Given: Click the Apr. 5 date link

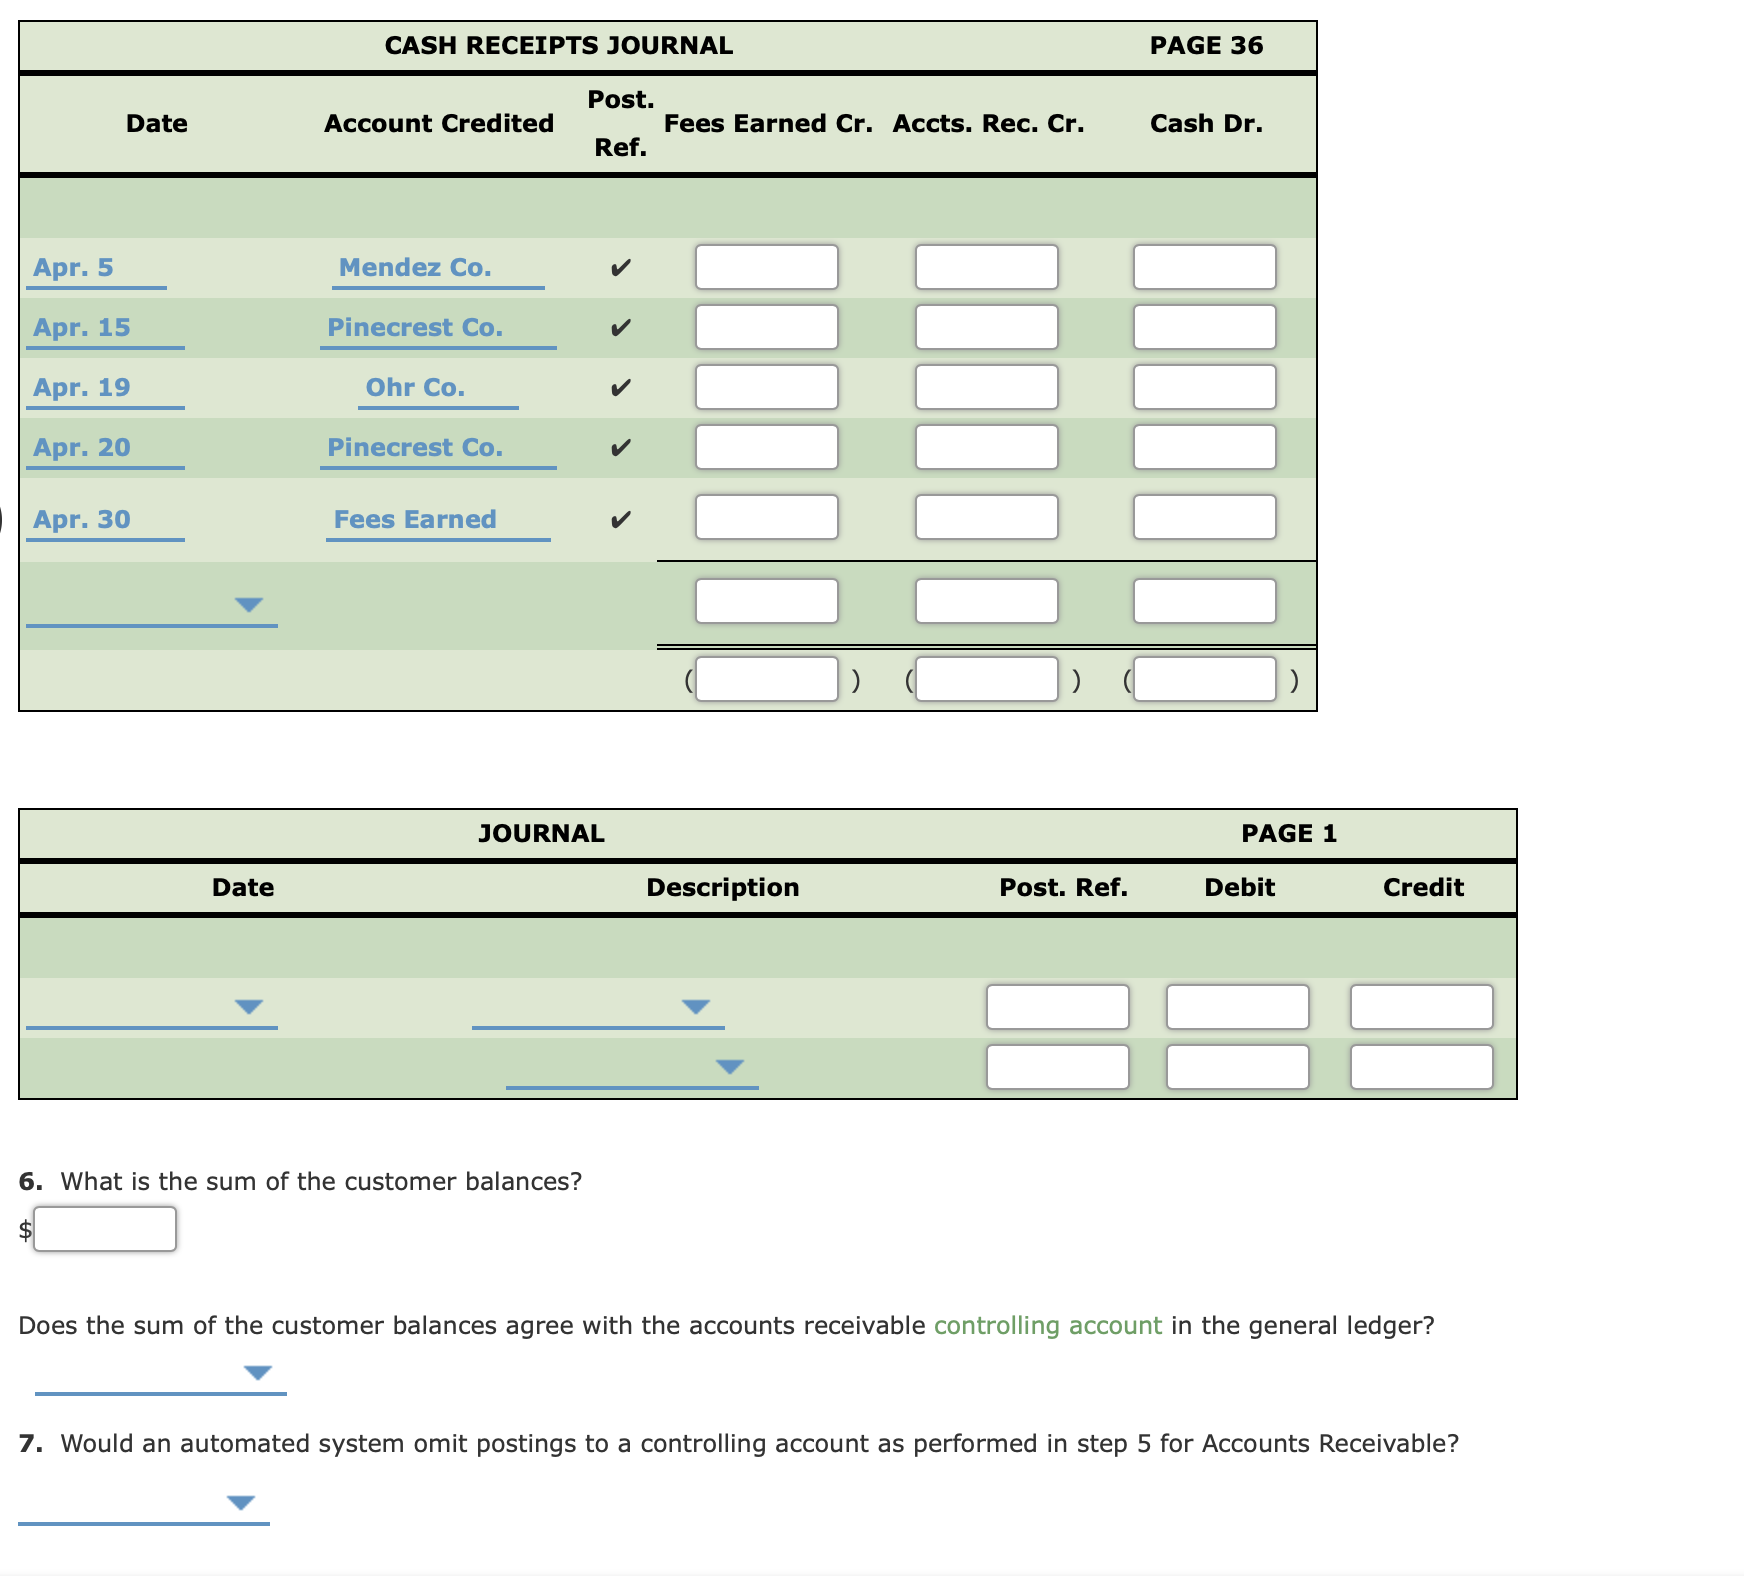Looking at the screenshot, I should coord(73,266).
